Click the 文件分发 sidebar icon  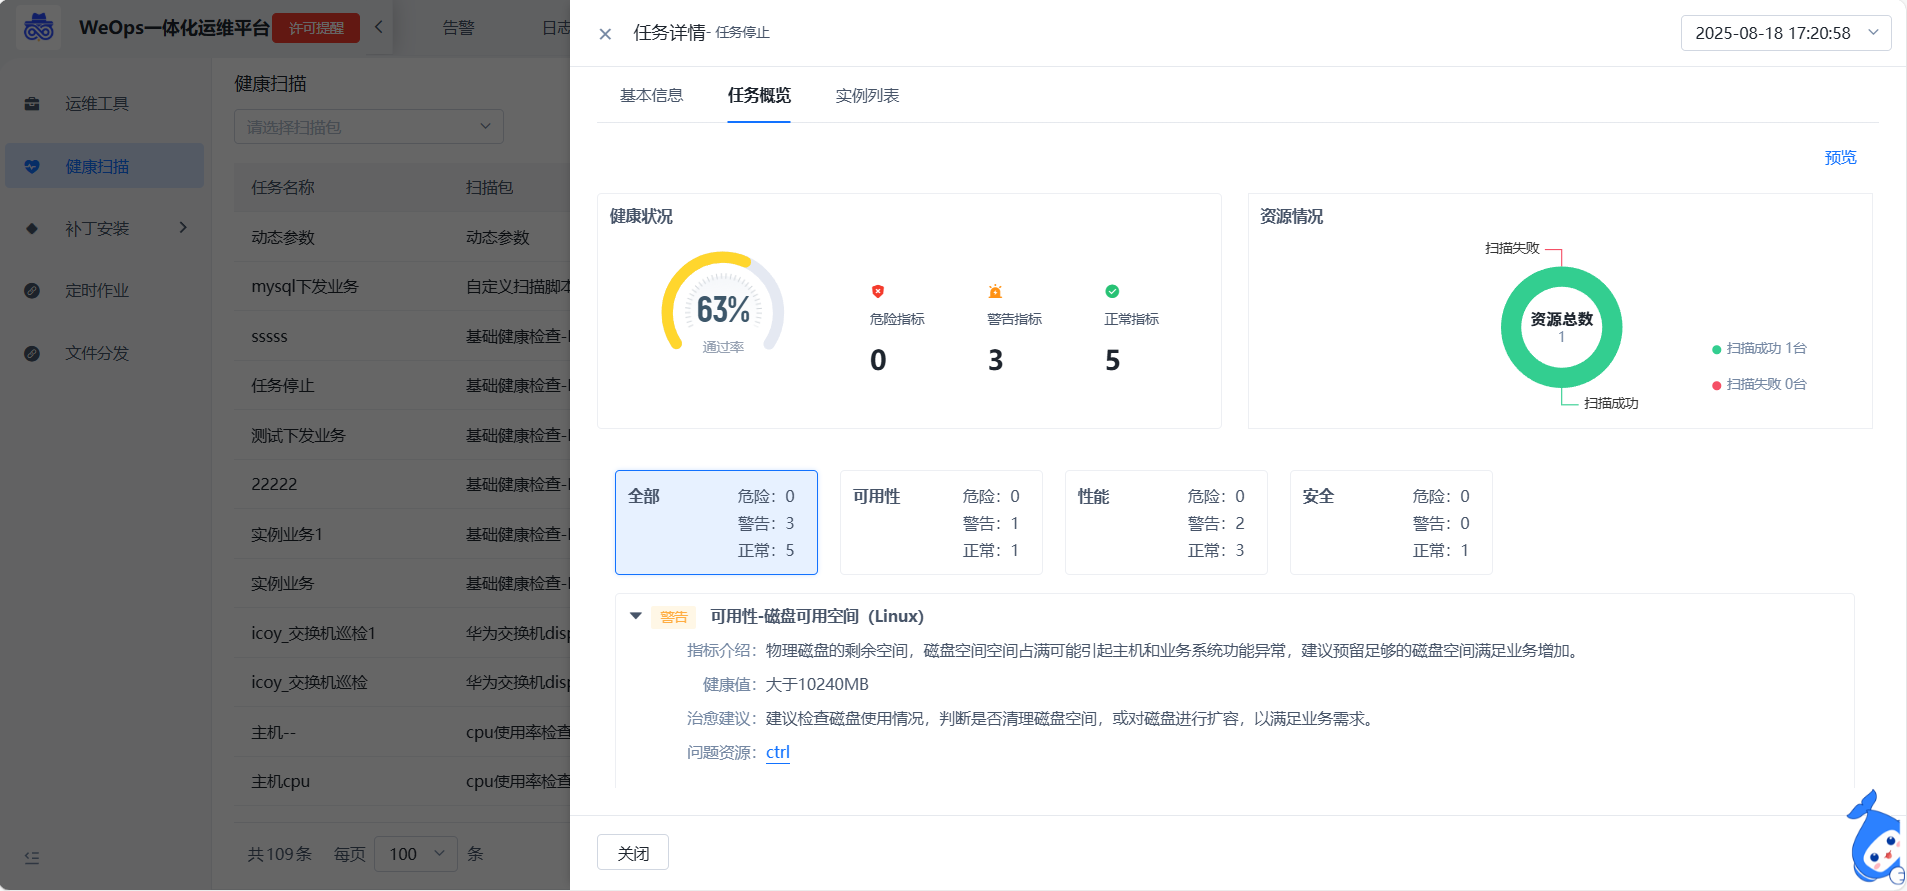[32, 354]
